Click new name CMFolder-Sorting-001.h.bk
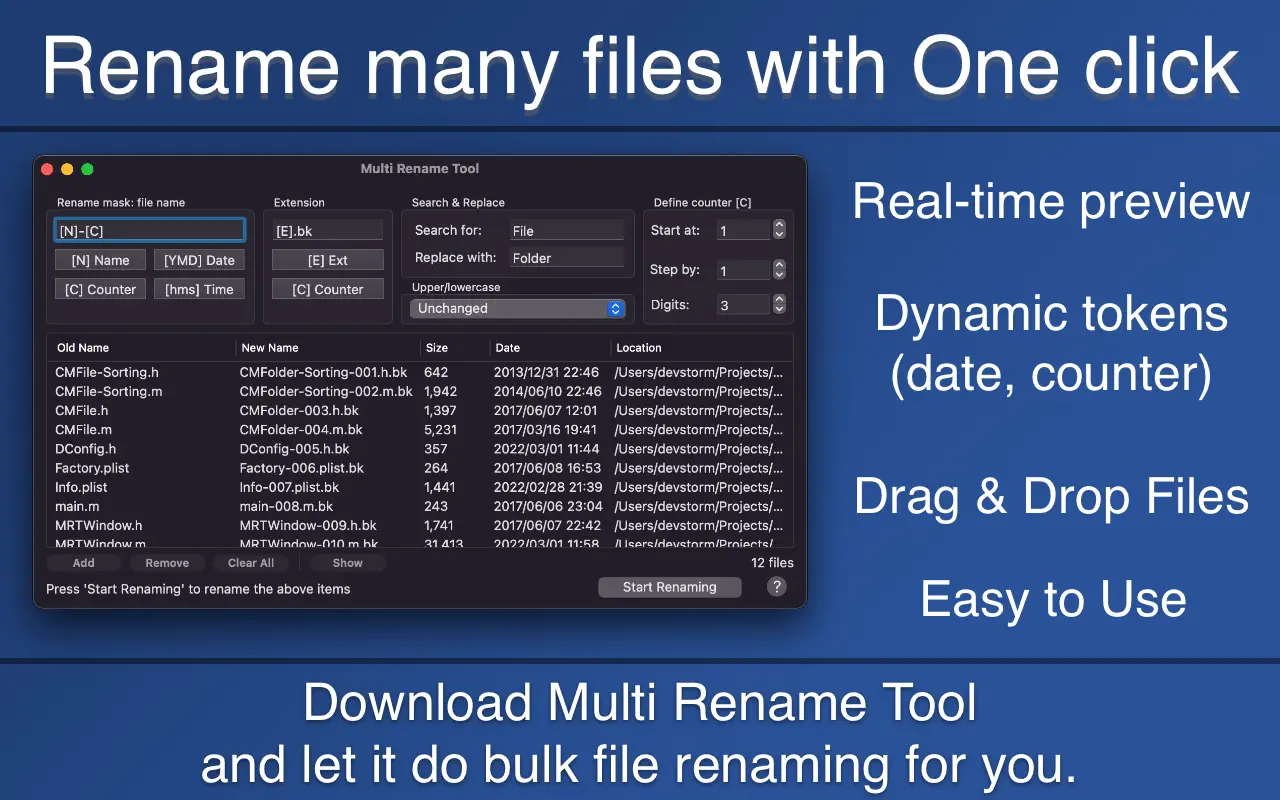Image resolution: width=1280 pixels, height=800 pixels. (323, 372)
